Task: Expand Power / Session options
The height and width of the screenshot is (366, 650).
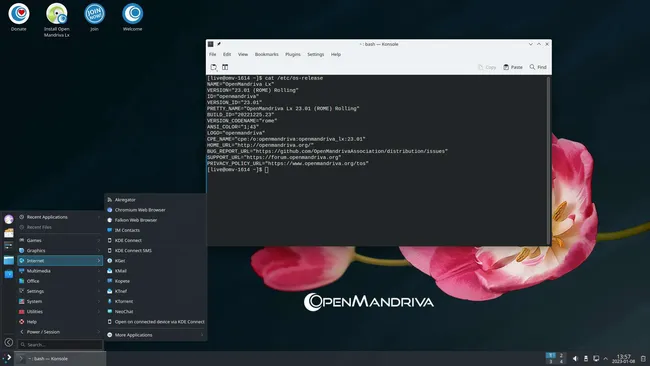Action: 60,332
